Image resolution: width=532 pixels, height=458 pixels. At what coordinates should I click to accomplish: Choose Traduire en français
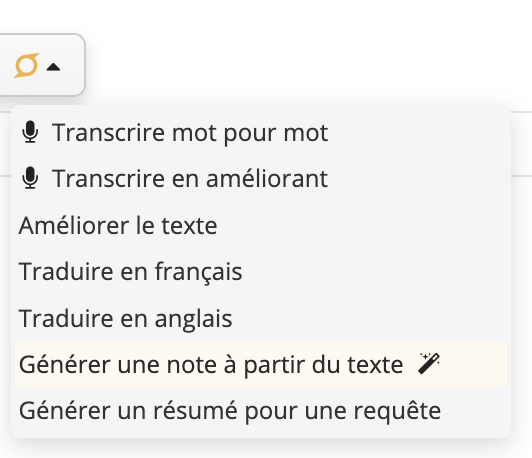click(261, 271)
